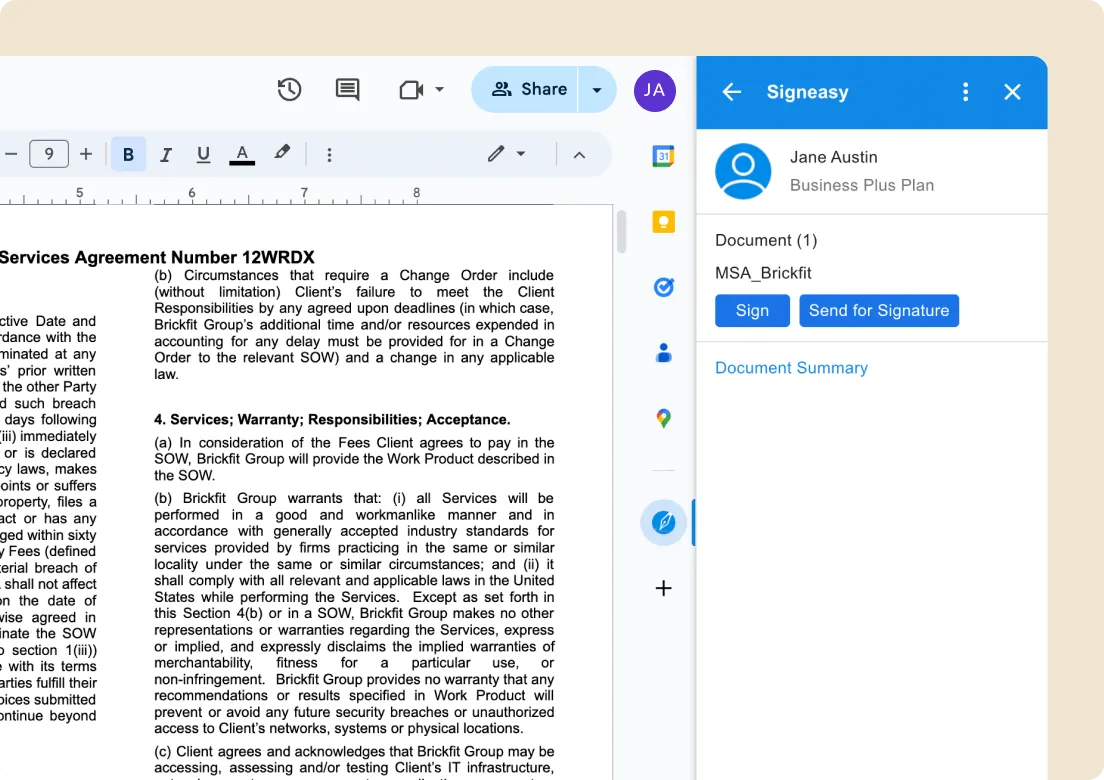Open the text color picker
Image resolution: width=1104 pixels, height=780 pixels.
(241, 154)
